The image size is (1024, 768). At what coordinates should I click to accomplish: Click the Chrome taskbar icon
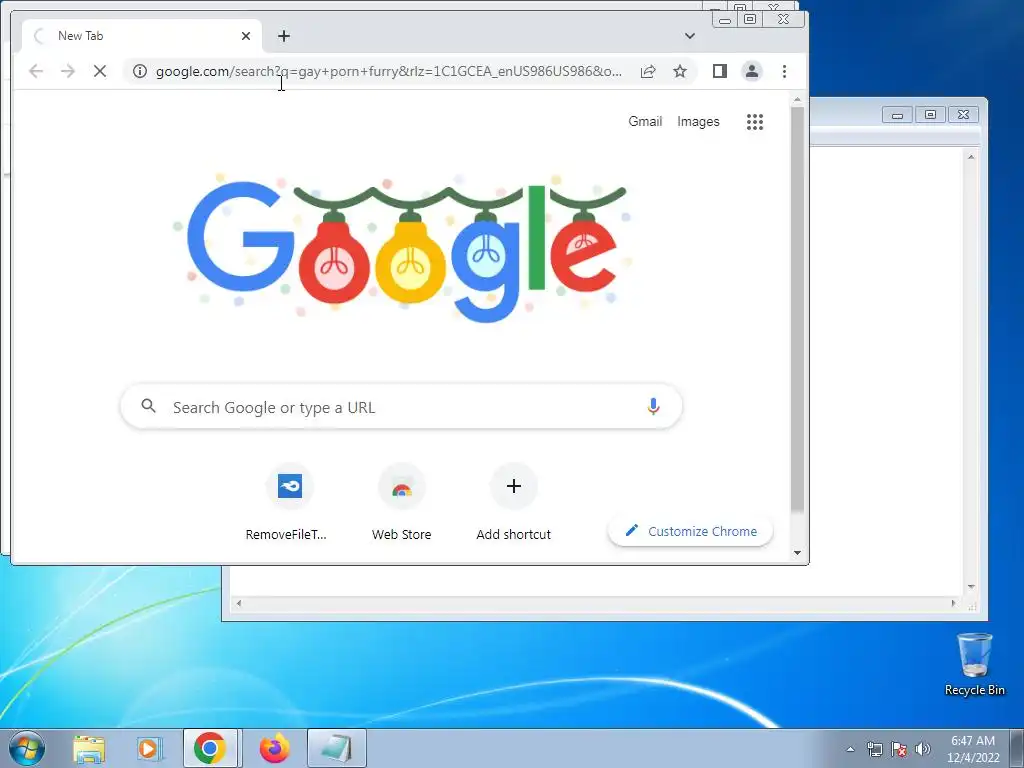(x=210, y=748)
